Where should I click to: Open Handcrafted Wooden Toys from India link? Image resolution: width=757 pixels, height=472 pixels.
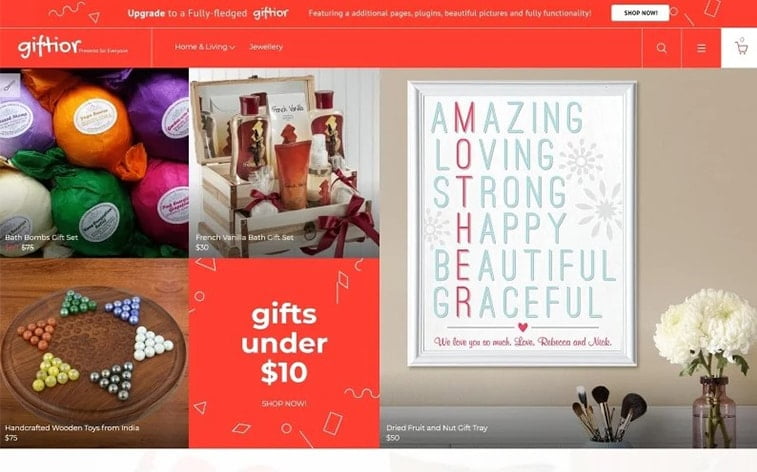pos(72,428)
